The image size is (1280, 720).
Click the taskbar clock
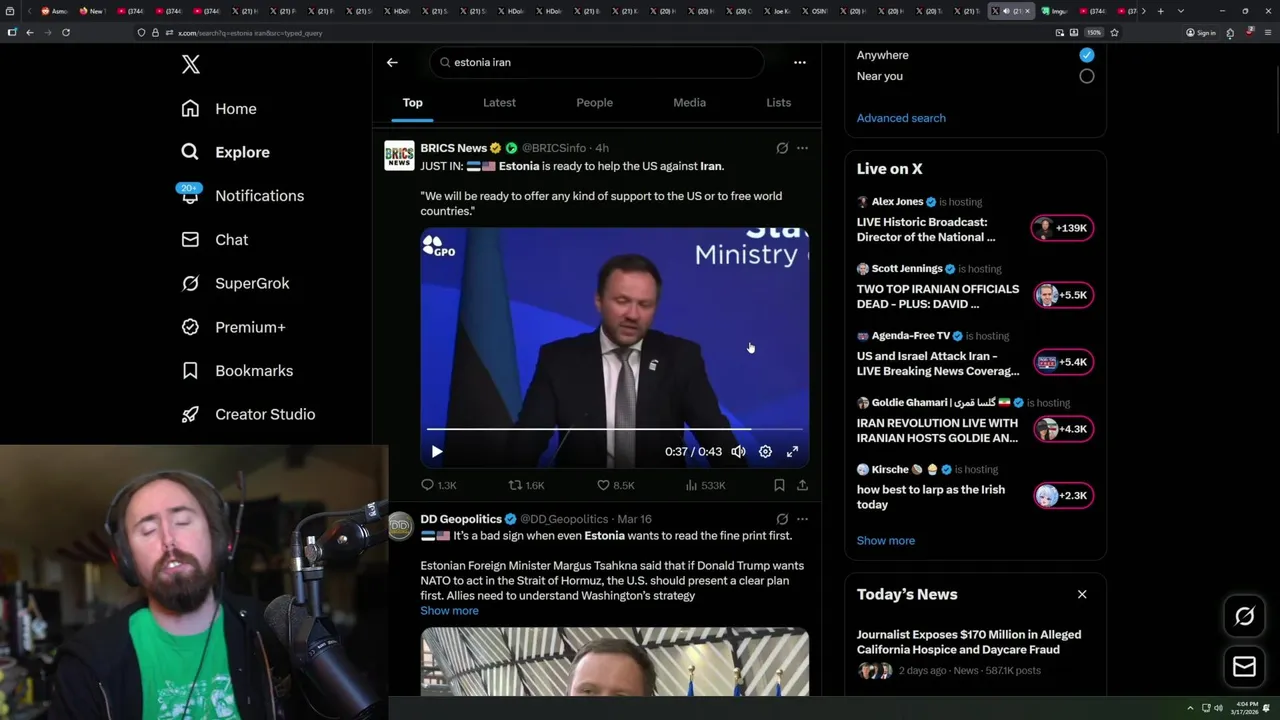[1246, 708]
